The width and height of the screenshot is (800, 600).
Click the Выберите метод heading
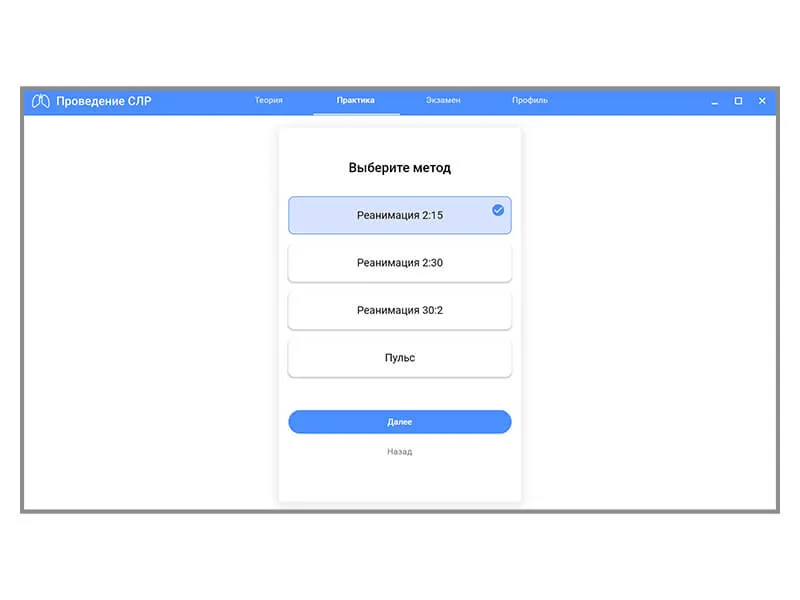(399, 168)
